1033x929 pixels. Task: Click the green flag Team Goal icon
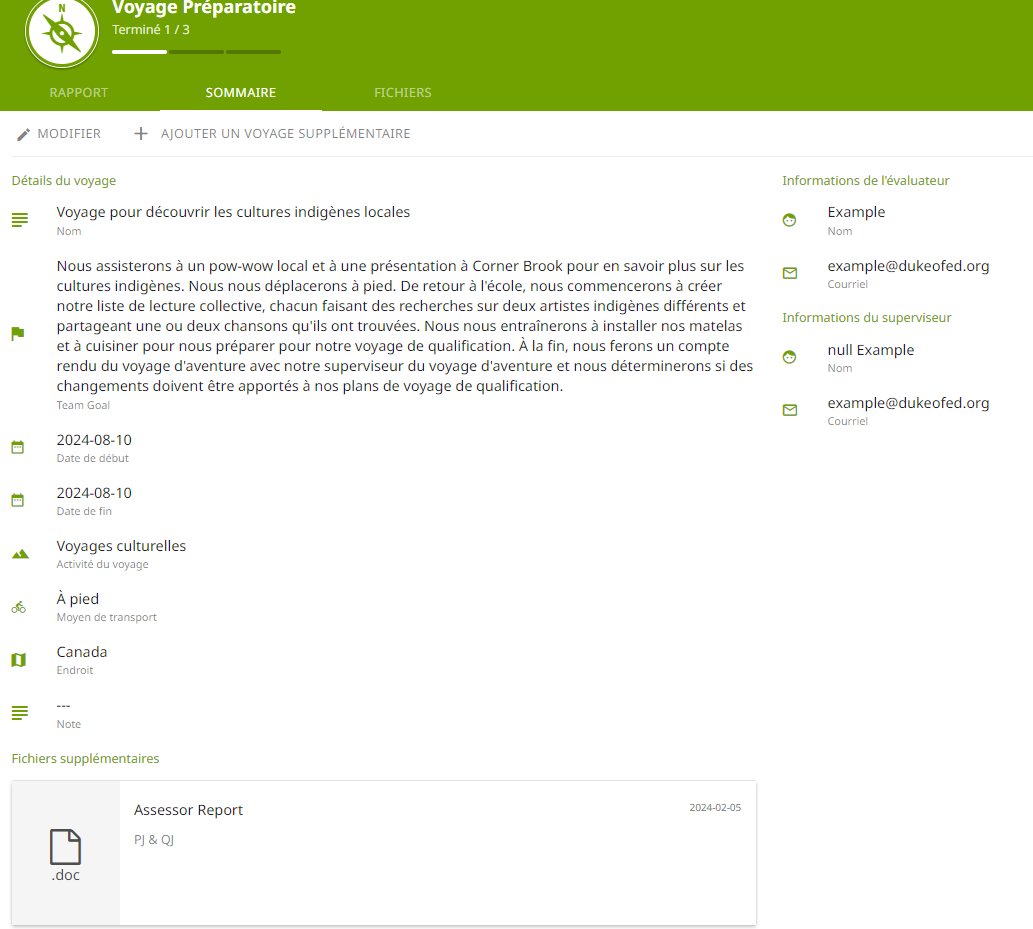(18, 334)
